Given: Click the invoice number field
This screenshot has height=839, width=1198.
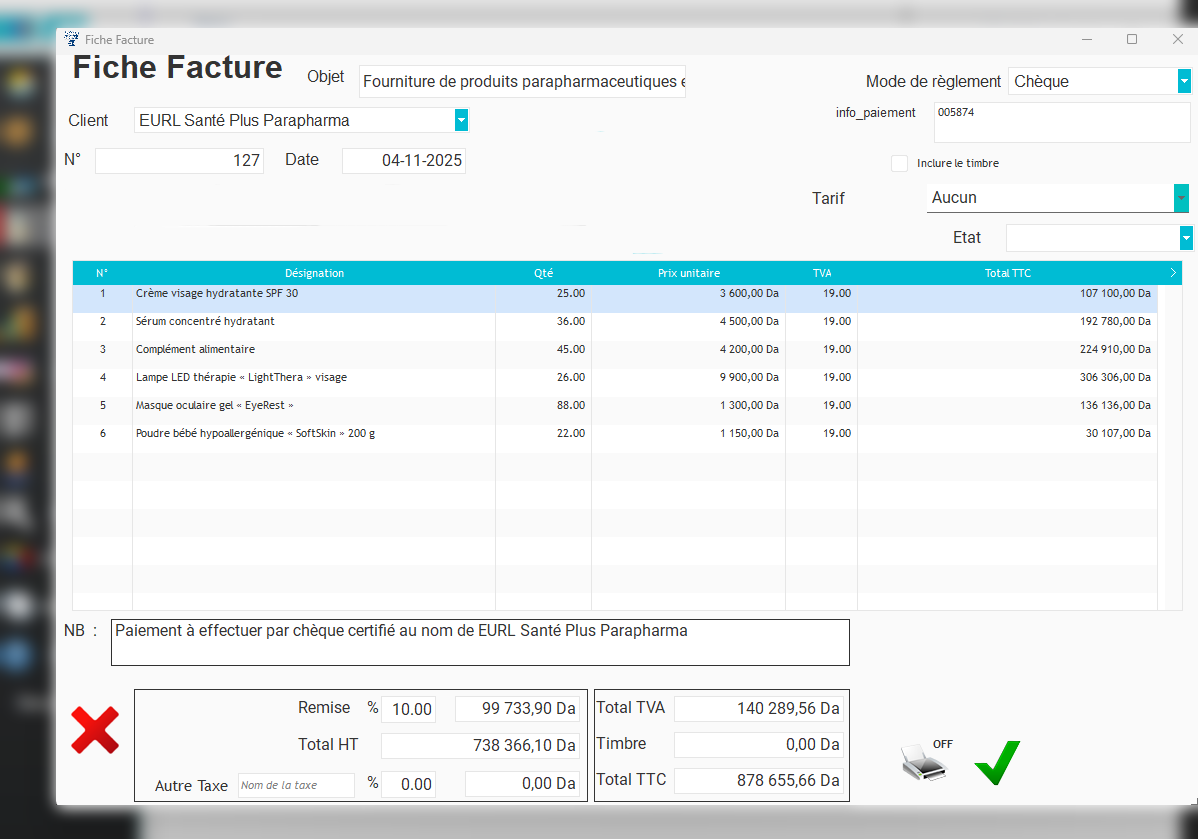Looking at the screenshot, I should click(179, 160).
